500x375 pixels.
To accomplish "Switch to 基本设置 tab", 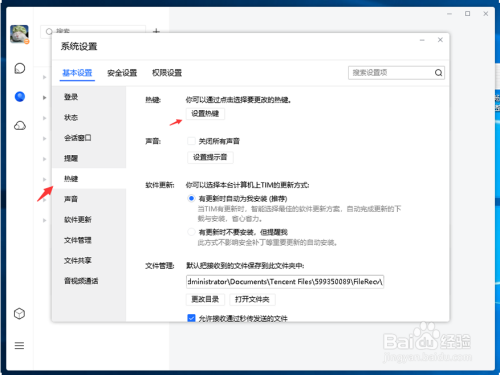I will tap(77, 73).
